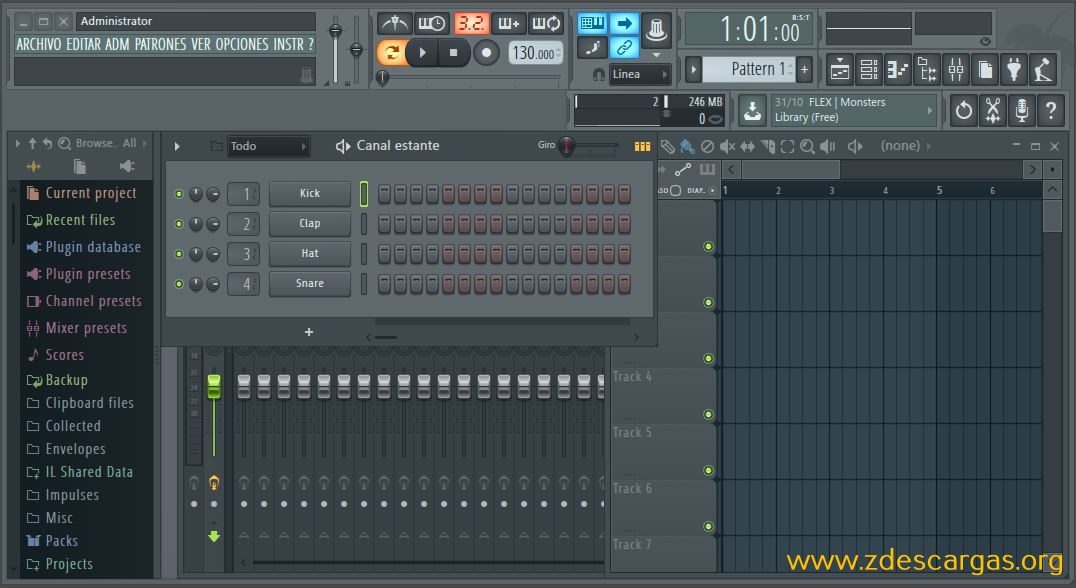Open the audio editor scissors icon
This screenshot has height=588, width=1076.
992,110
